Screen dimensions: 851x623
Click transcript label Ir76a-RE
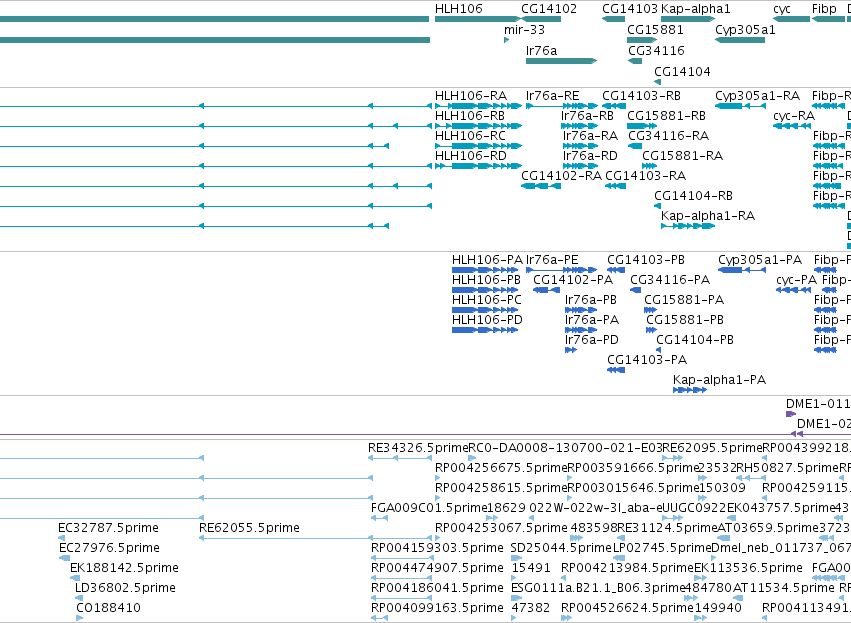point(552,96)
